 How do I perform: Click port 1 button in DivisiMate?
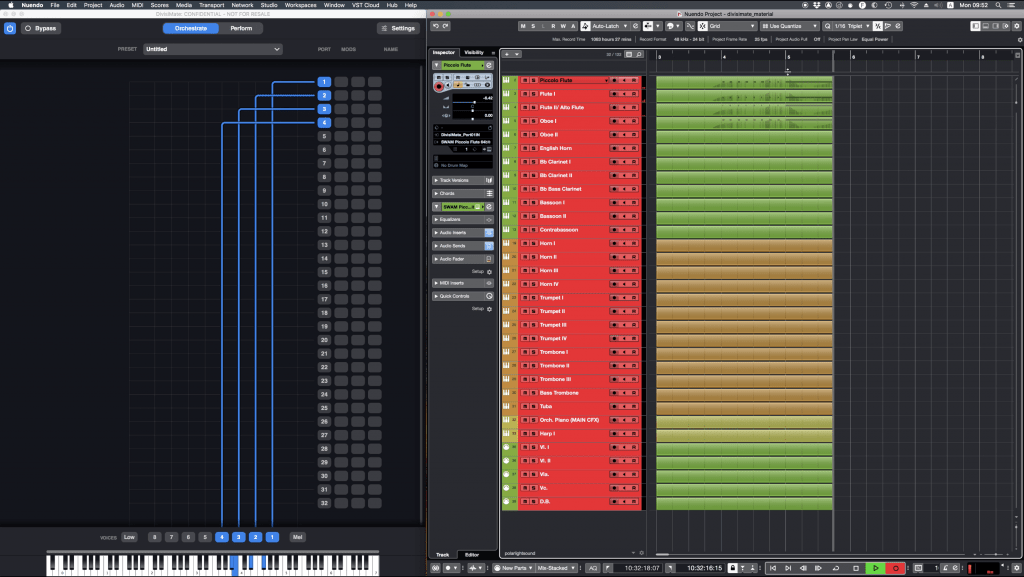(x=324, y=82)
